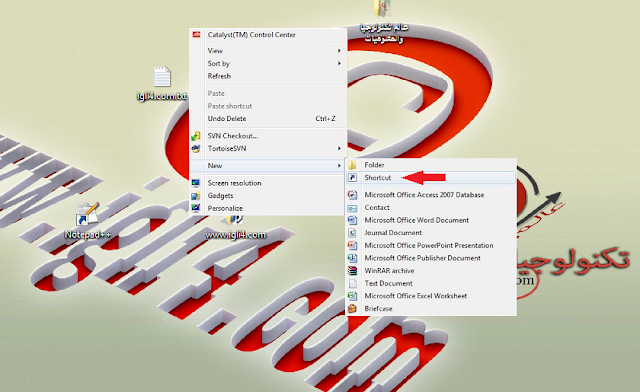
Task: Click the TortoiseSVN turtle icon
Action: pos(196,149)
